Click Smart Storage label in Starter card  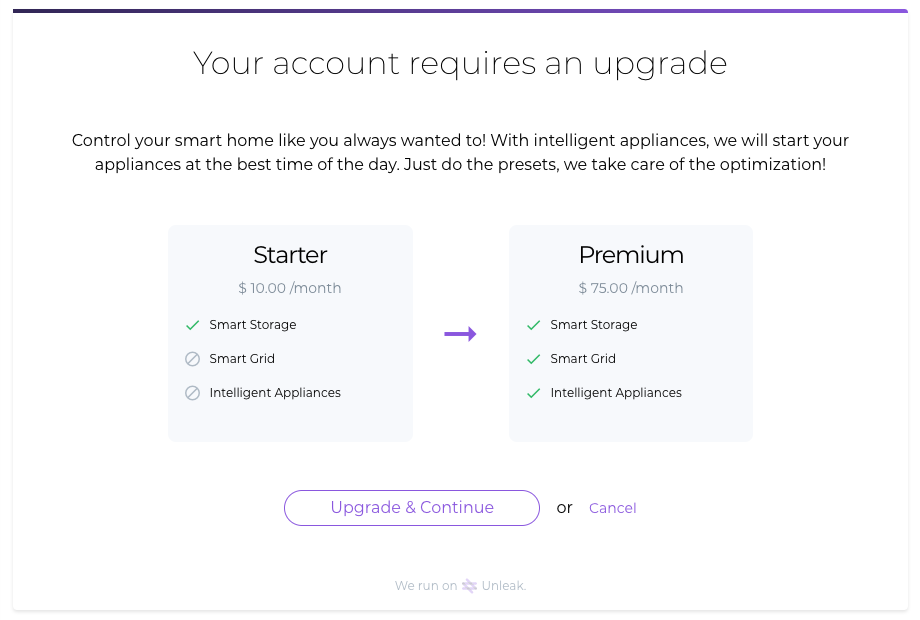[x=253, y=325]
